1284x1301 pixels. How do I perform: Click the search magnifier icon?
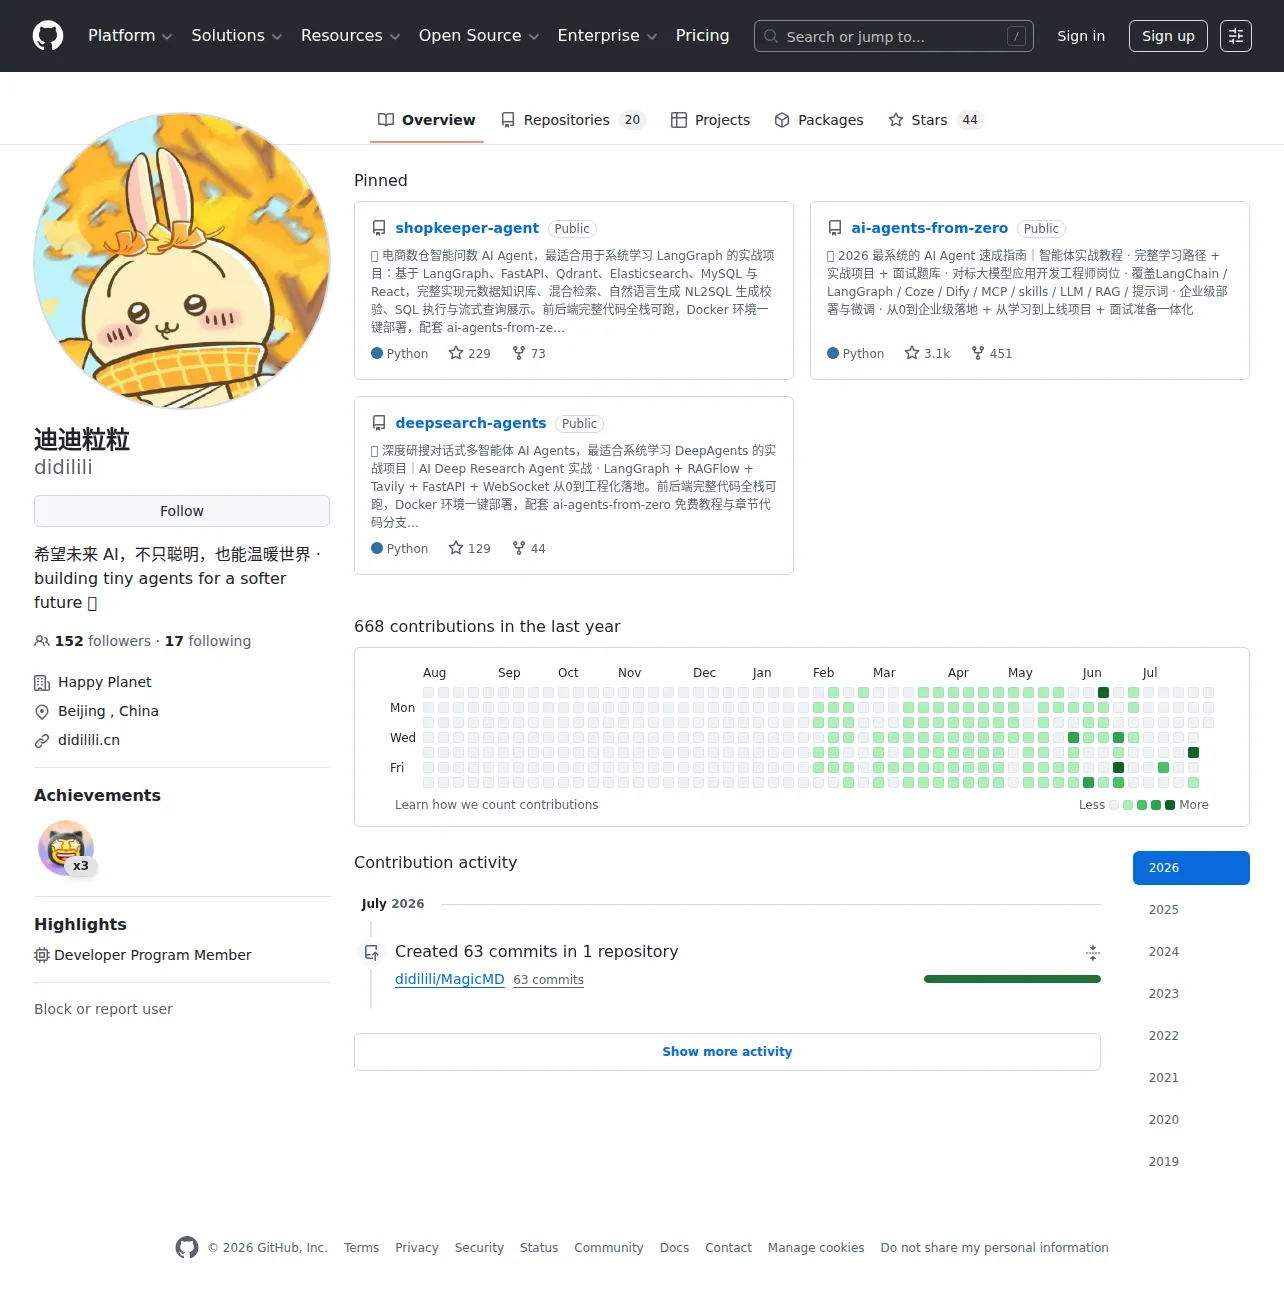771,36
